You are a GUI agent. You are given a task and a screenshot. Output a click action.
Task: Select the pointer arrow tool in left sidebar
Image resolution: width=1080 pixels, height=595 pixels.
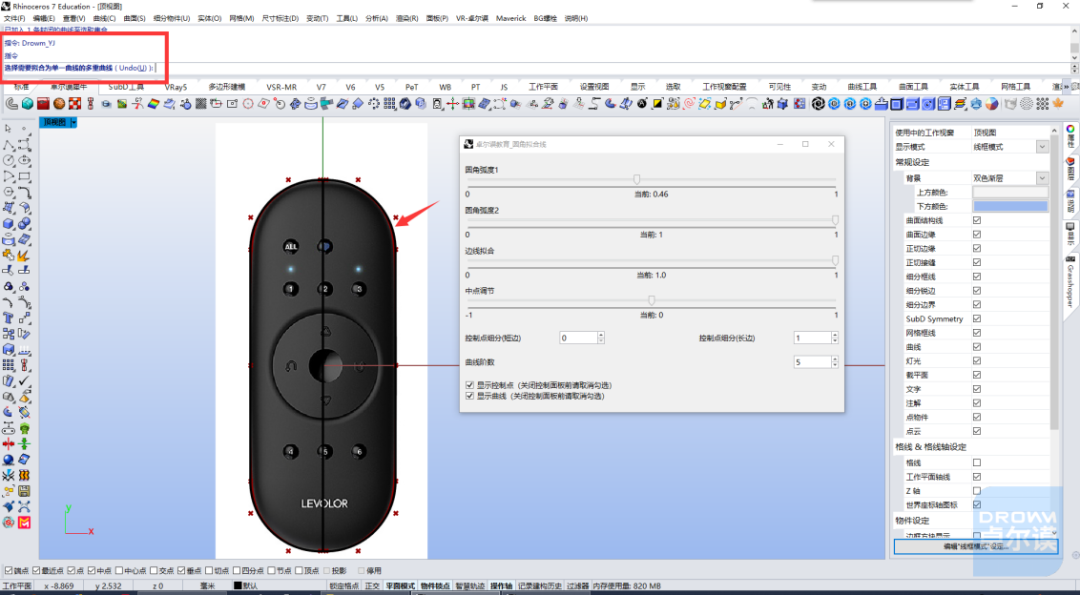pos(8,129)
